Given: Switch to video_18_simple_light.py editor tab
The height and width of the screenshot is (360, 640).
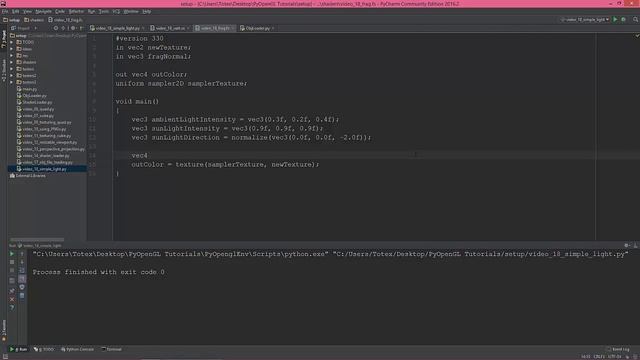Looking at the screenshot, I should (117, 28).
